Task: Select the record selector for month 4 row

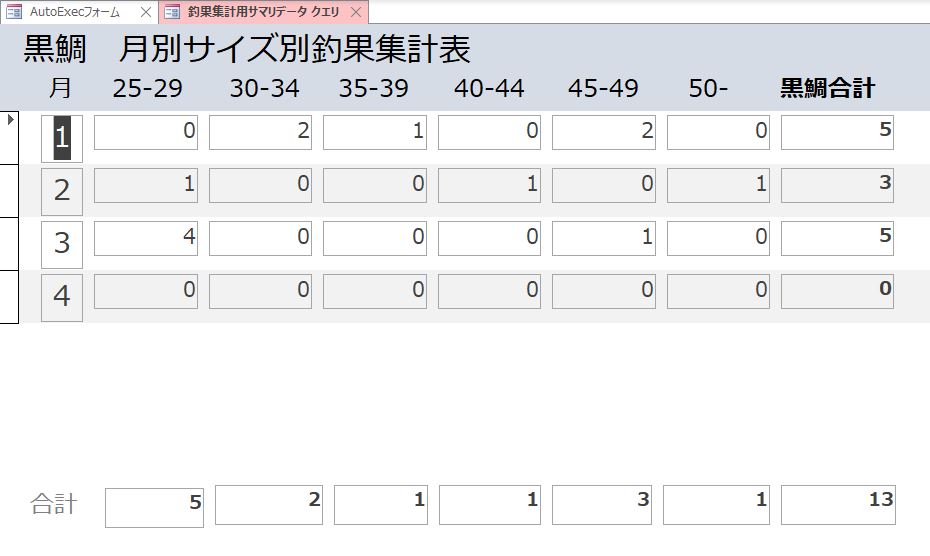Action: [9, 297]
